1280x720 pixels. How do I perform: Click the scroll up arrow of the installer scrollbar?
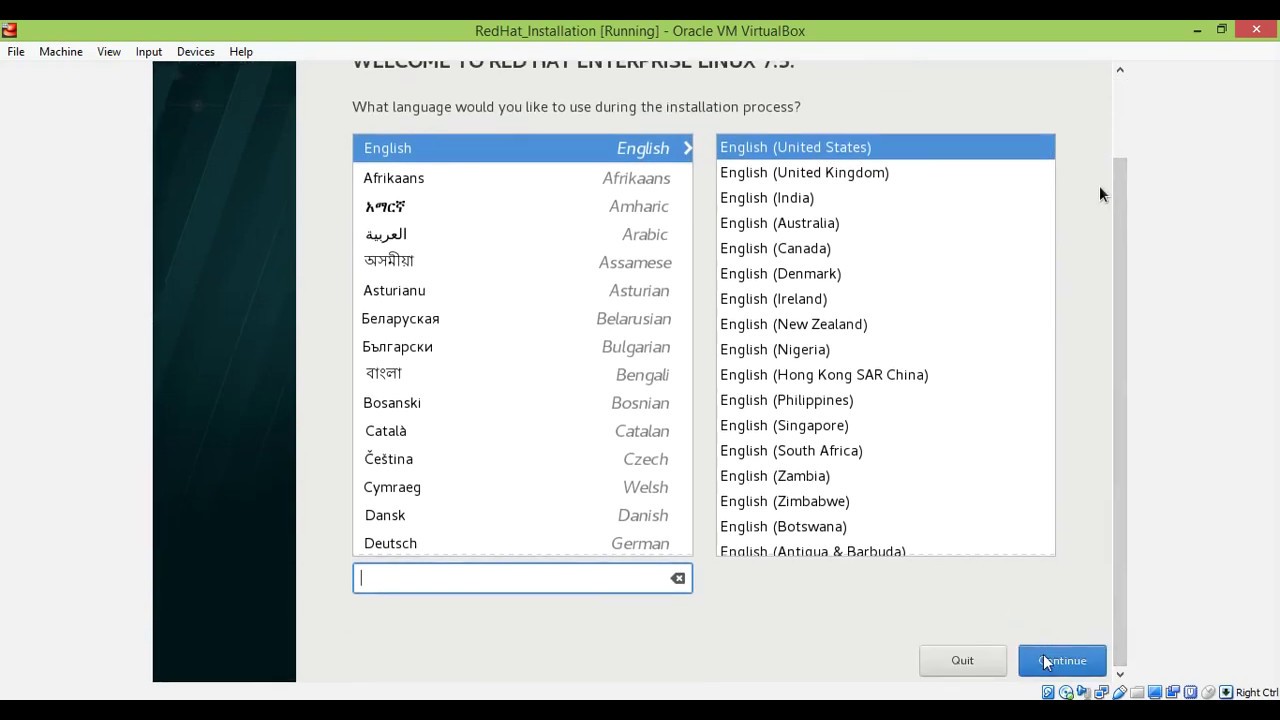click(x=1120, y=69)
